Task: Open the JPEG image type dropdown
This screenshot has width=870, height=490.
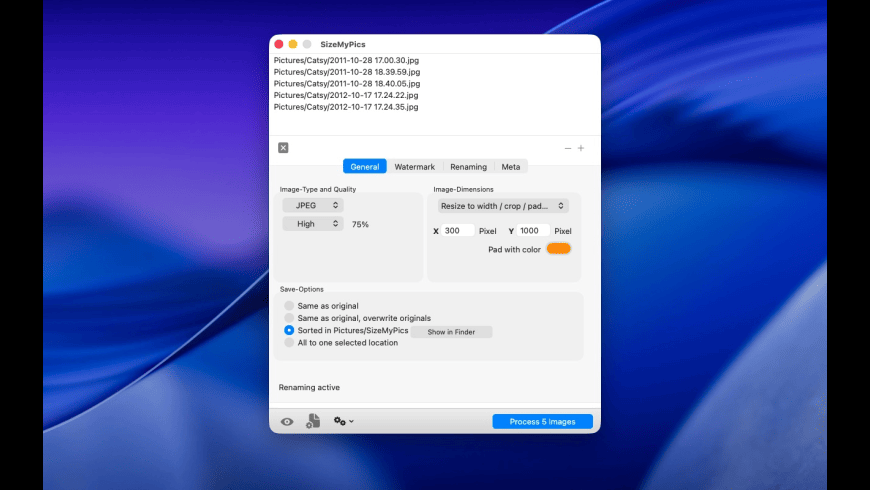Action: click(313, 205)
